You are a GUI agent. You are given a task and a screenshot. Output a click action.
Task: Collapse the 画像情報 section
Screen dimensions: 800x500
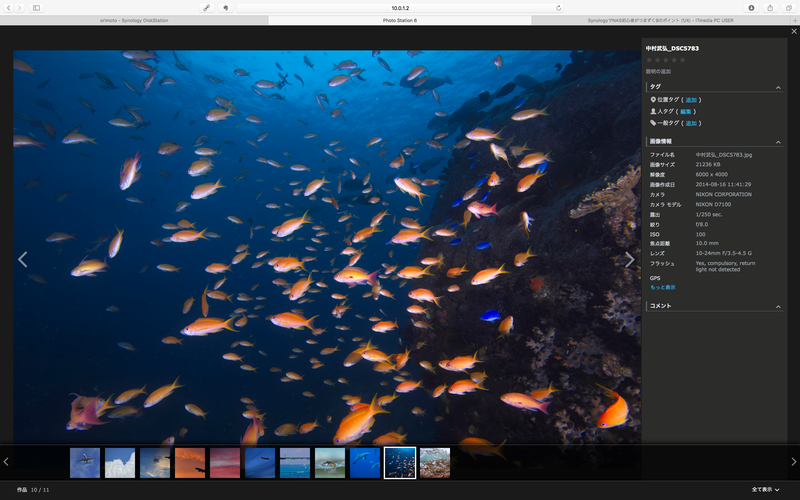coord(778,142)
